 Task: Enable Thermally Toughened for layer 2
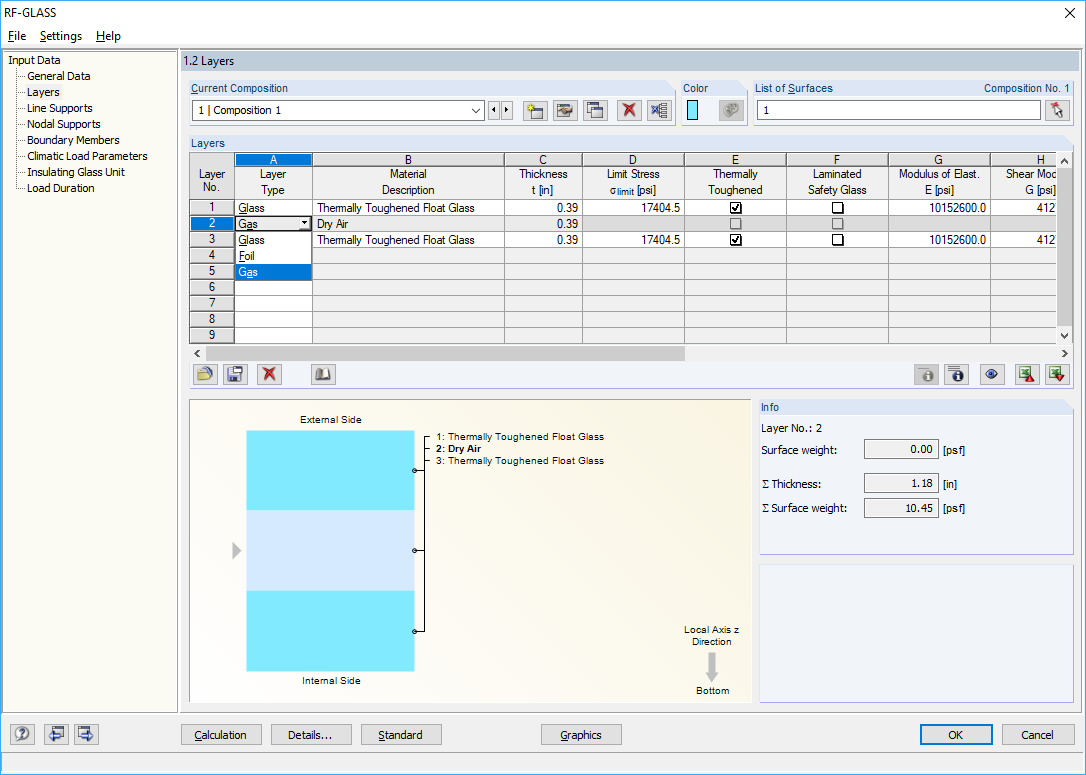click(735, 223)
